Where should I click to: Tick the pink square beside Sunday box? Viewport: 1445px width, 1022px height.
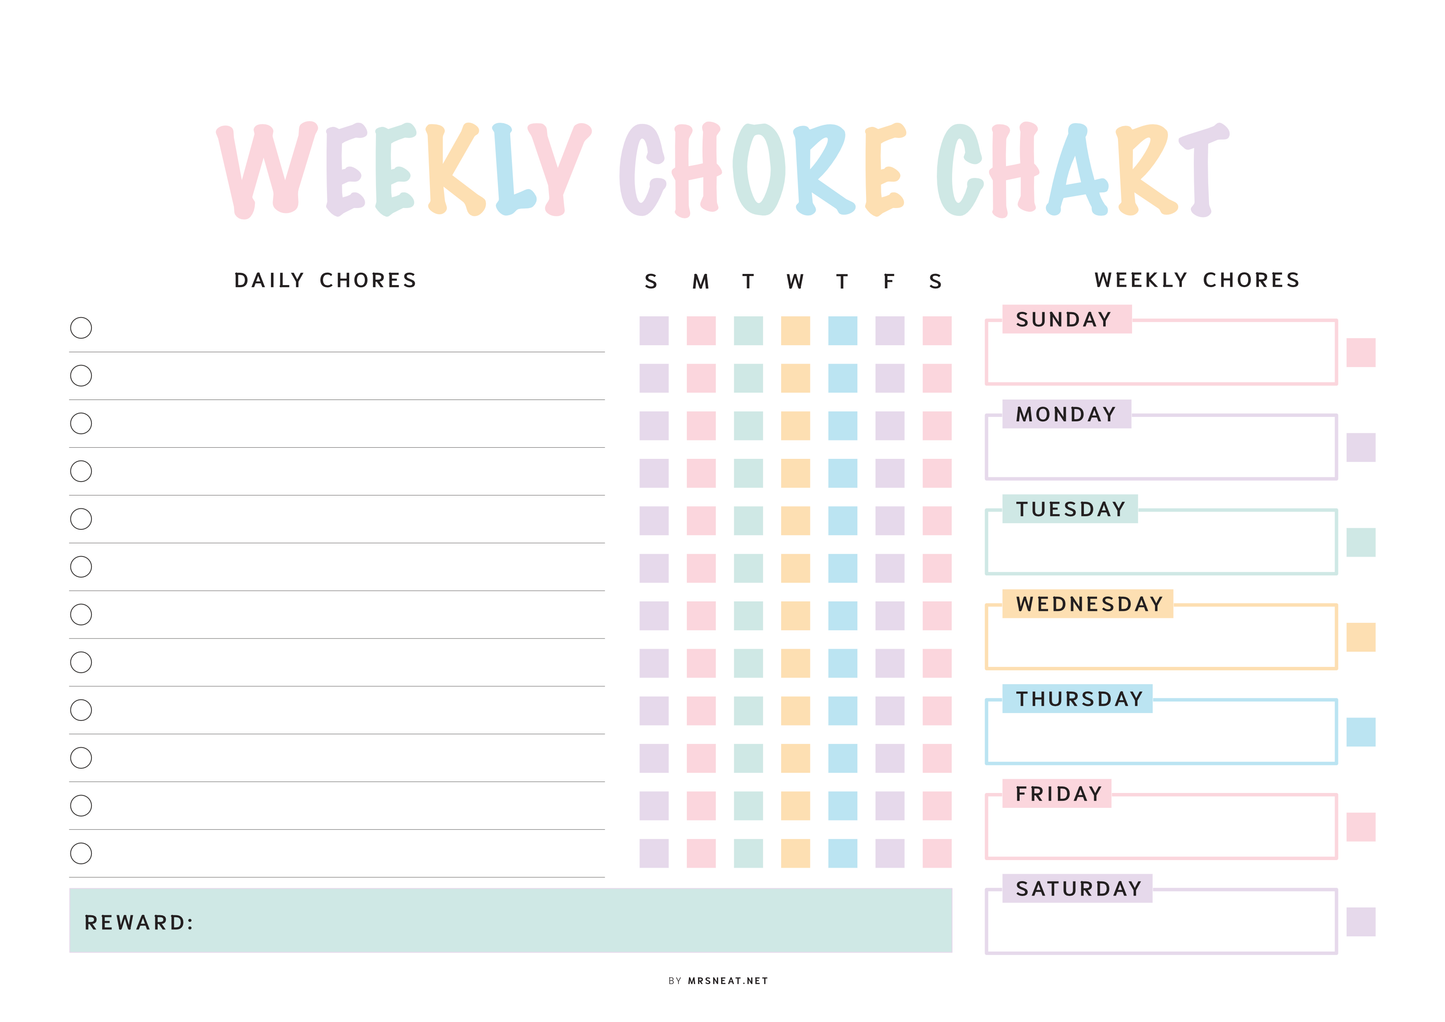(1360, 353)
